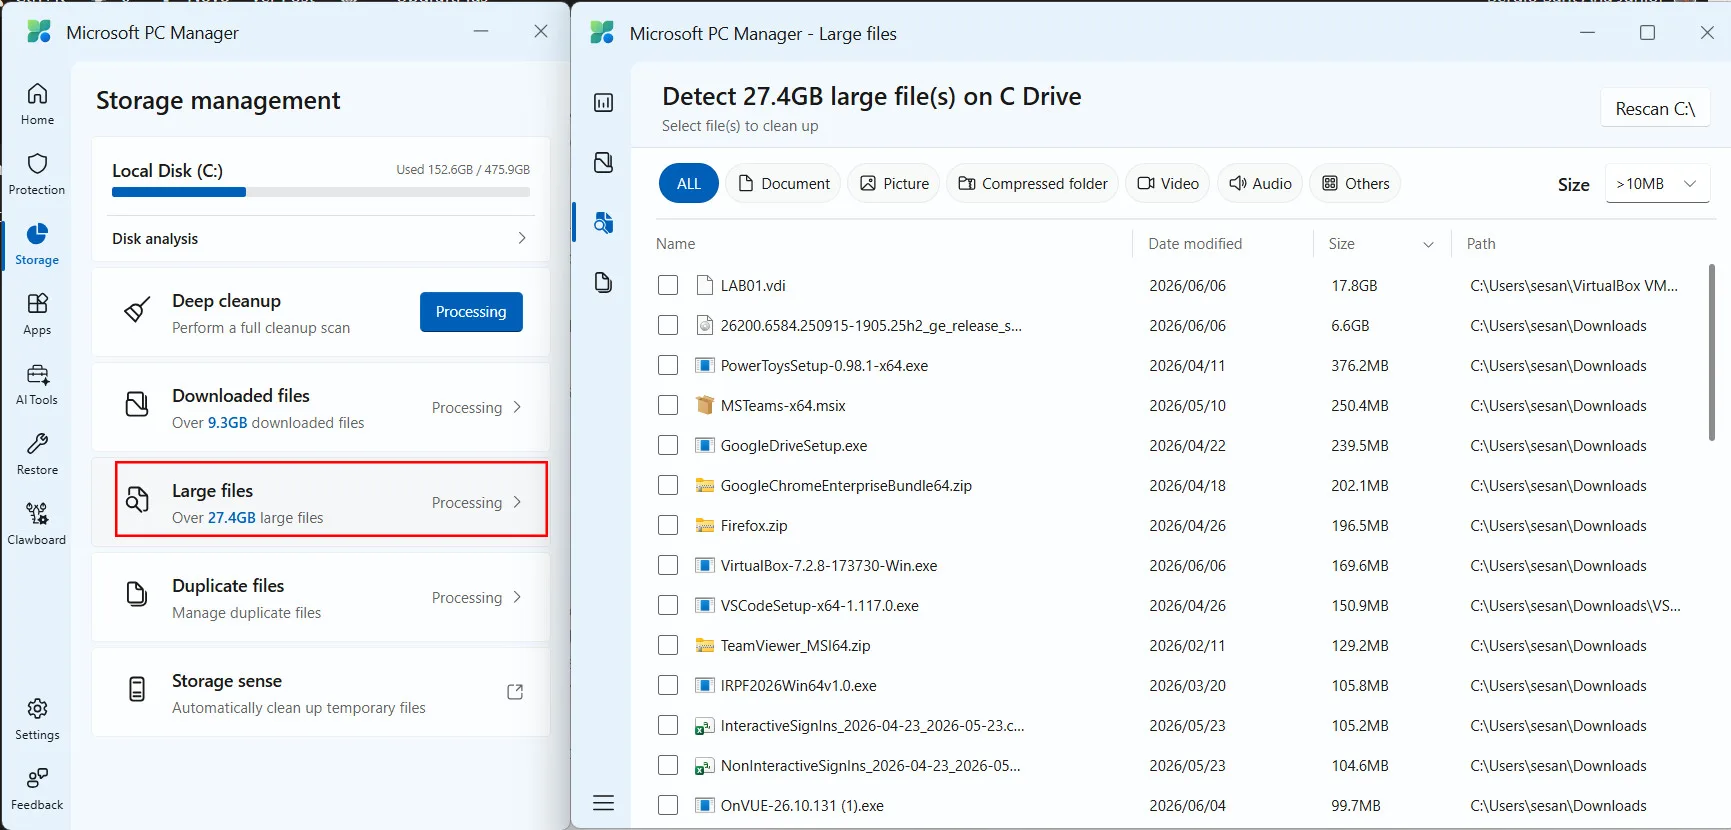1731x830 pixels.
Task: Select the OnVUE-26.10.131 (1).exe file name
Action: [x=802, y=806]
